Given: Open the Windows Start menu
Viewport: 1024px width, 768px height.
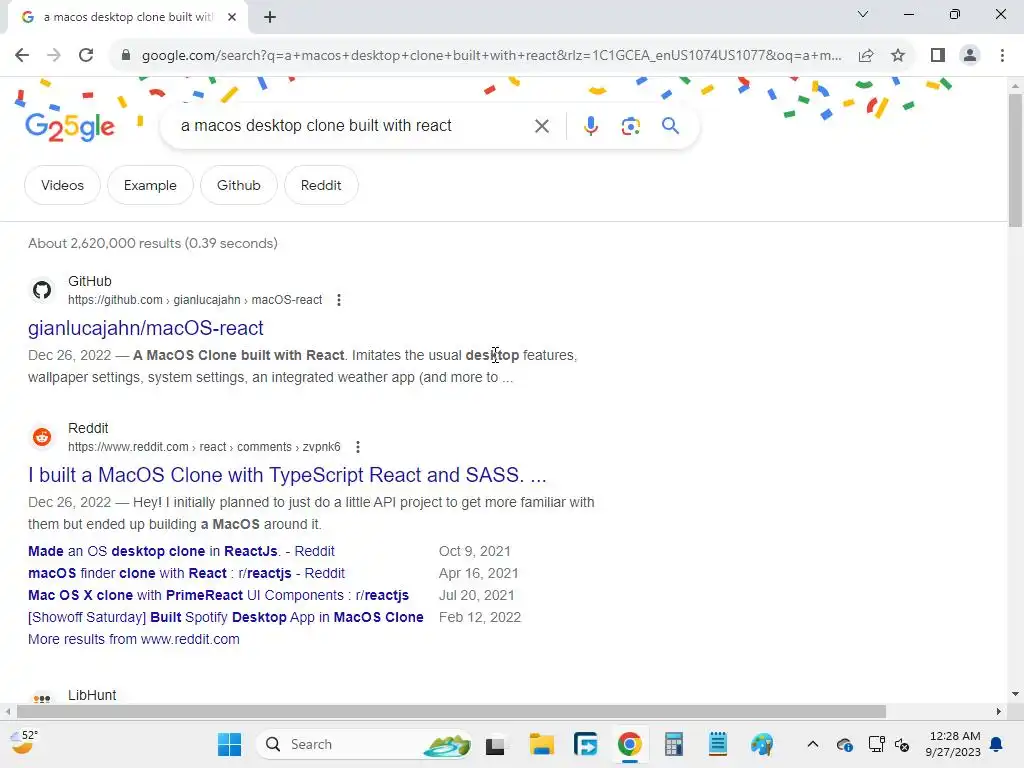Looking at the screenshot, I should (x=229, y=744).
